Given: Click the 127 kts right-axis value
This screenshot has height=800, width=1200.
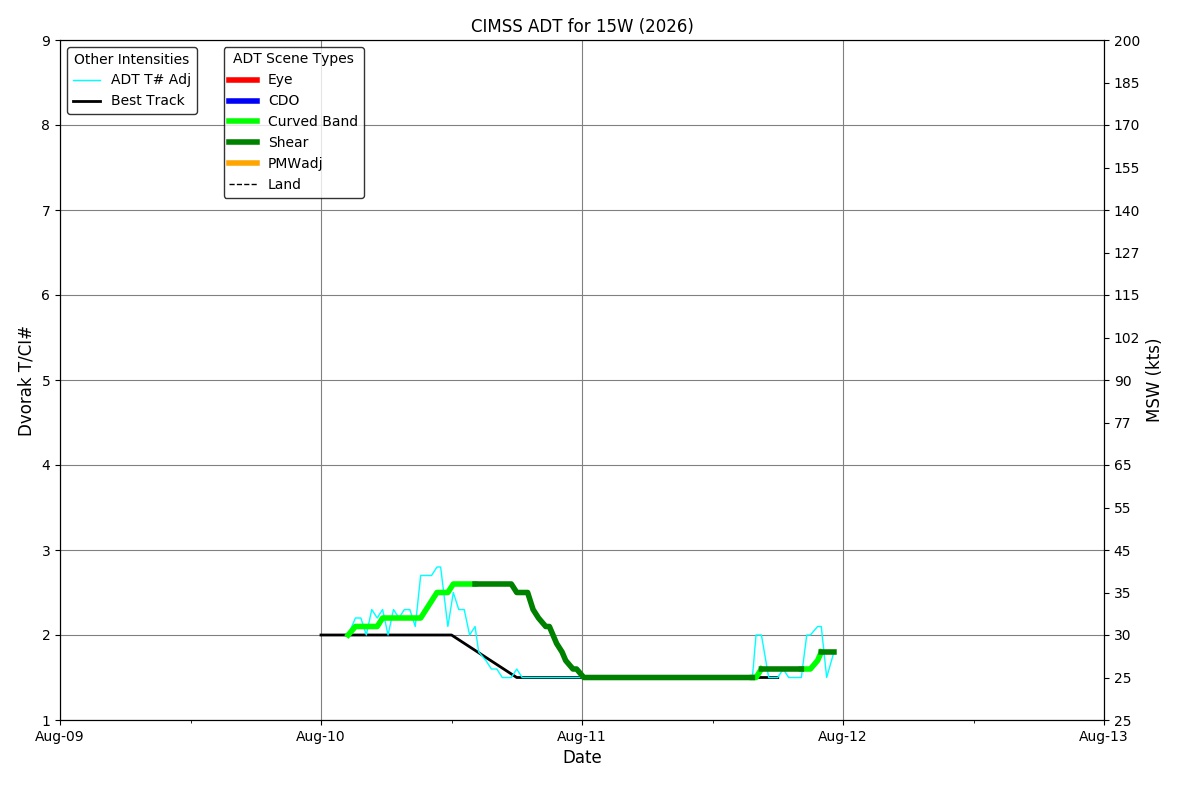Looking at the screenshot, I should [1126, 253].
